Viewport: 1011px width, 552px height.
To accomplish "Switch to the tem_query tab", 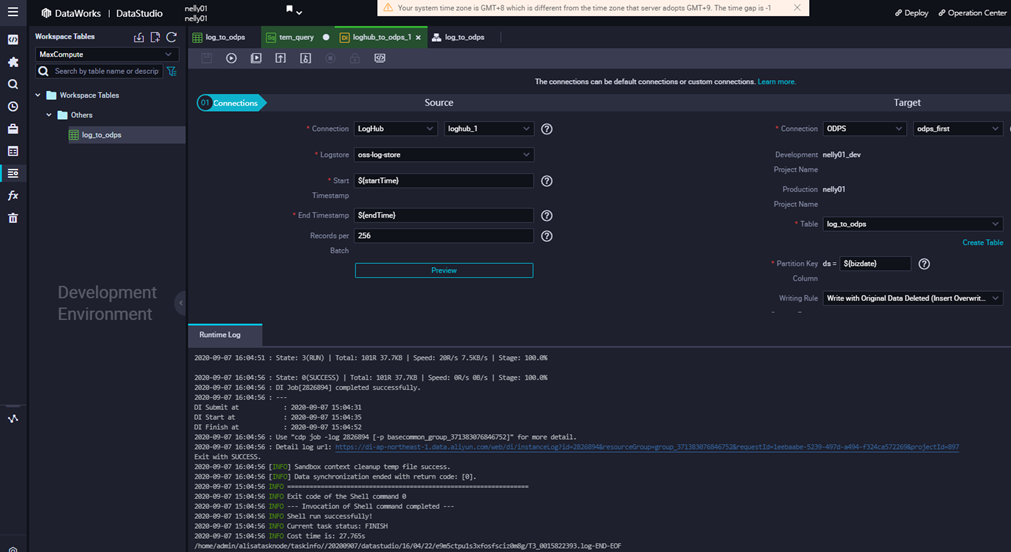I will pyautogui.click(x=296, y=37).
